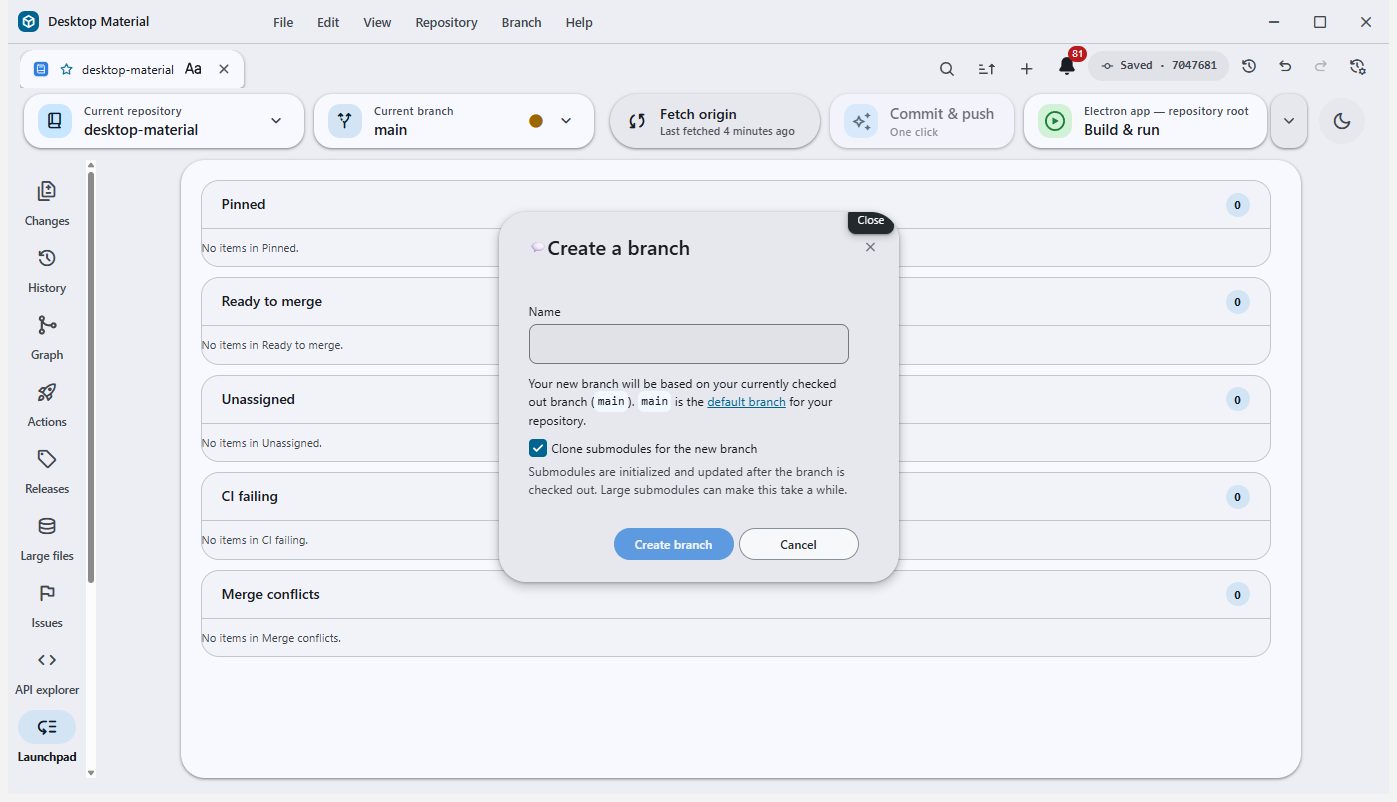
Task: Click the search magnifier icon
Action: 946,68
